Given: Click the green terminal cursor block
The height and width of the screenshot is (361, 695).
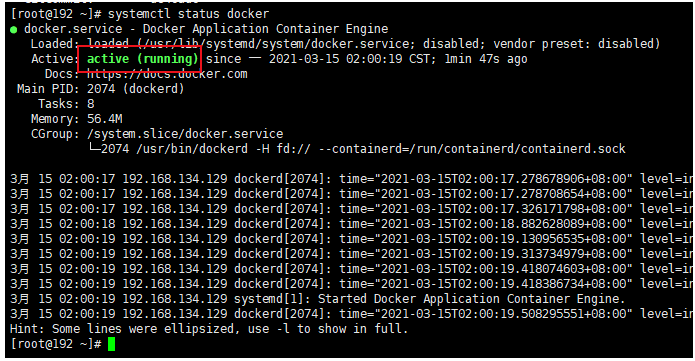Looking at the screenshot, I should tap(111, 344).
